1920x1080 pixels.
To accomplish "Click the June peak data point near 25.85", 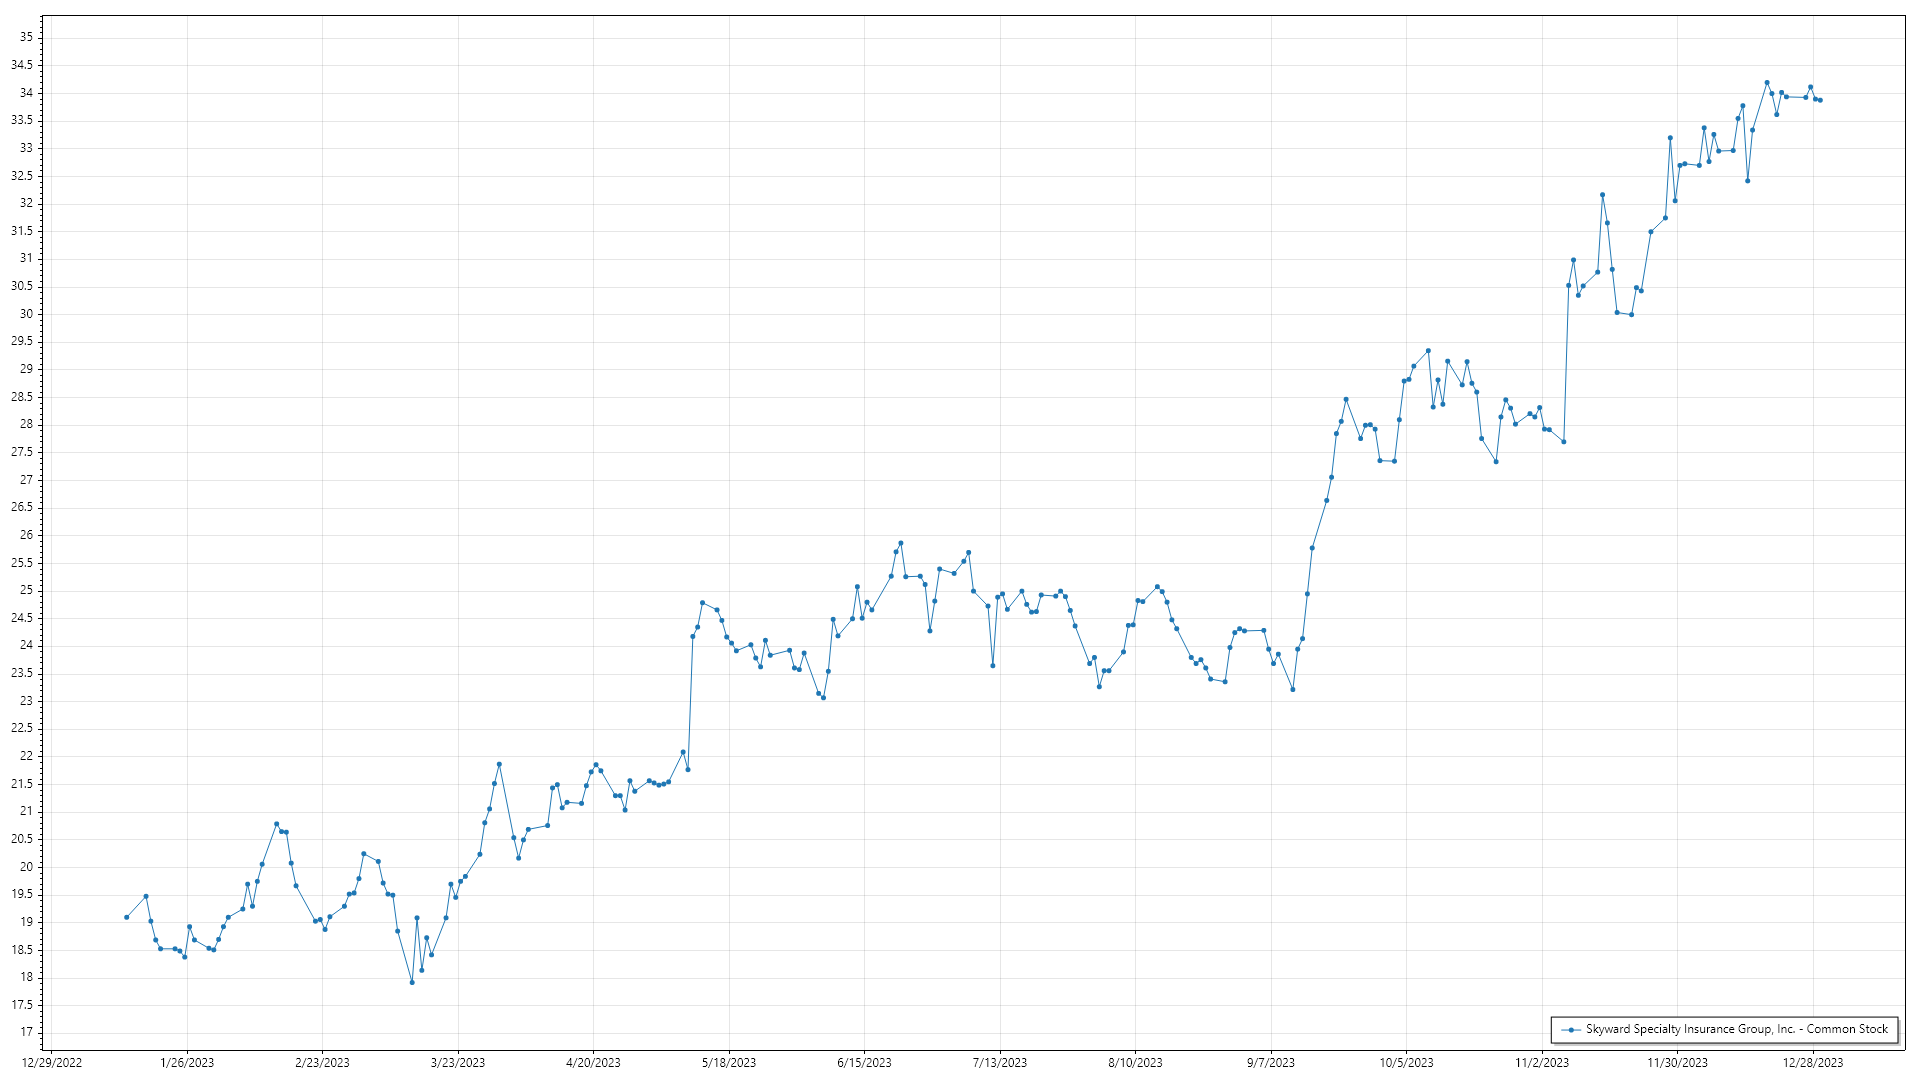I will (901, 543).
